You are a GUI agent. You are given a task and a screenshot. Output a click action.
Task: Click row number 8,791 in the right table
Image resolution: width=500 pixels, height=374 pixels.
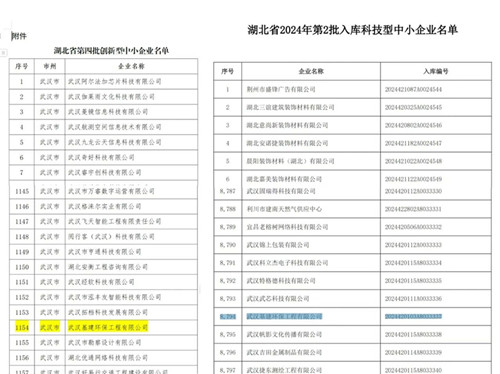coord(228,263)
